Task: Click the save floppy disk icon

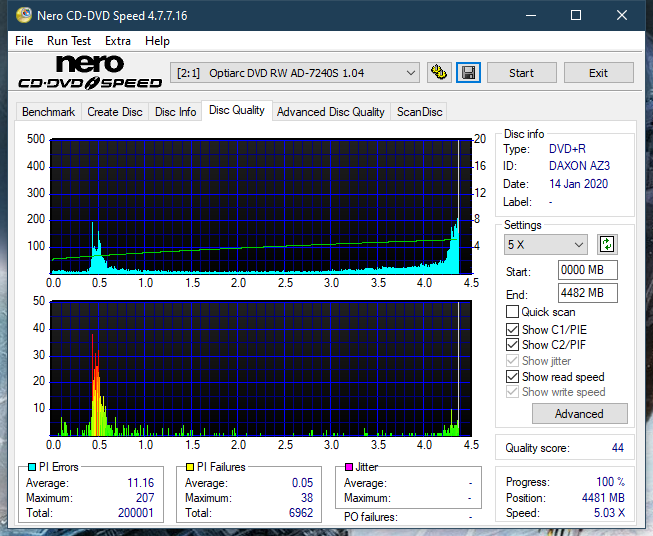Action: [467, 73]
